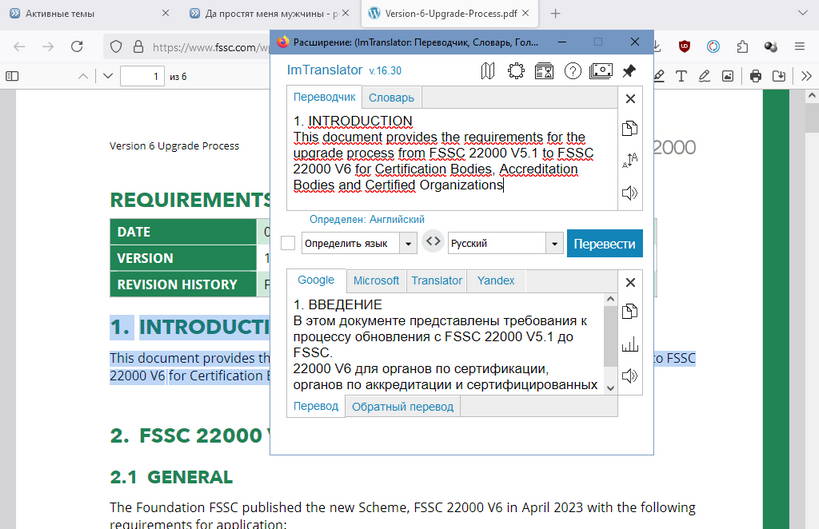Open ImTranslator dictionary panel icon

(544, 70)
